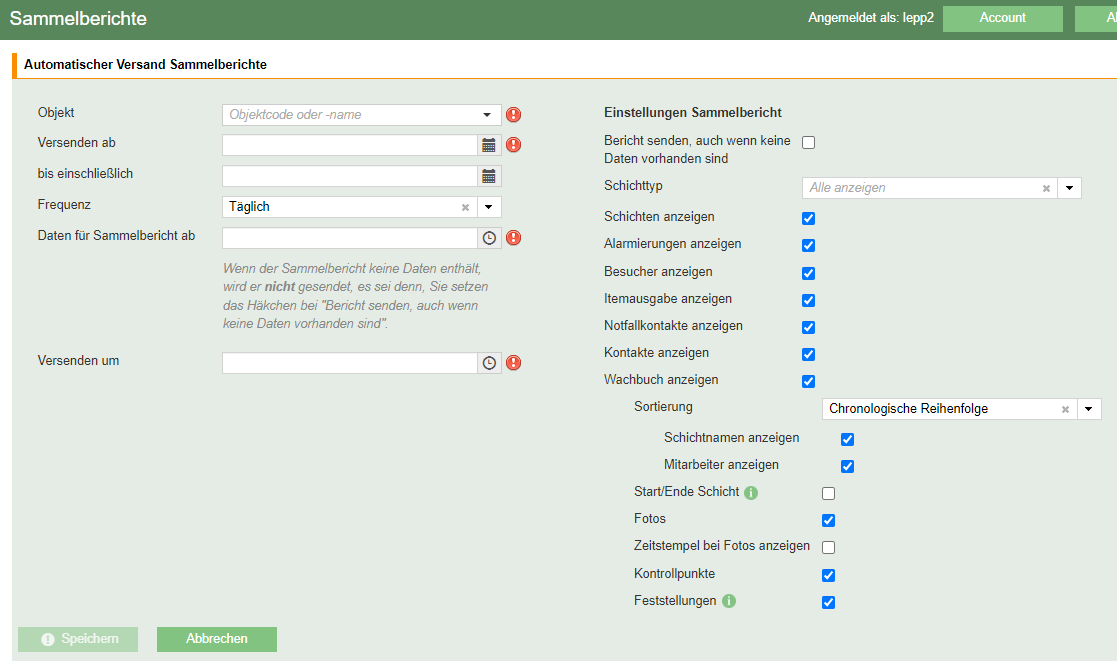1117x661 pixels.
Task: Click error icon beside Daten für Sammelbericht ab
Action: click(x=514, y=238)
